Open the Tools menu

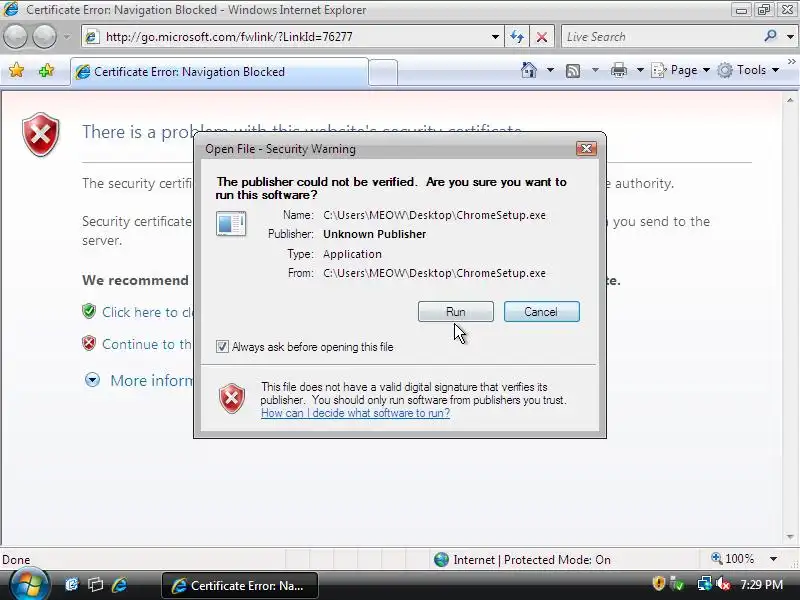(x=748, y=70)
